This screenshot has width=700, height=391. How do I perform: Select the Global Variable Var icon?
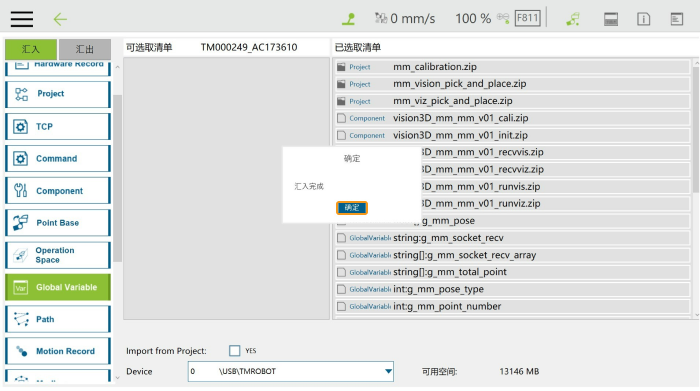click(21, 287)
